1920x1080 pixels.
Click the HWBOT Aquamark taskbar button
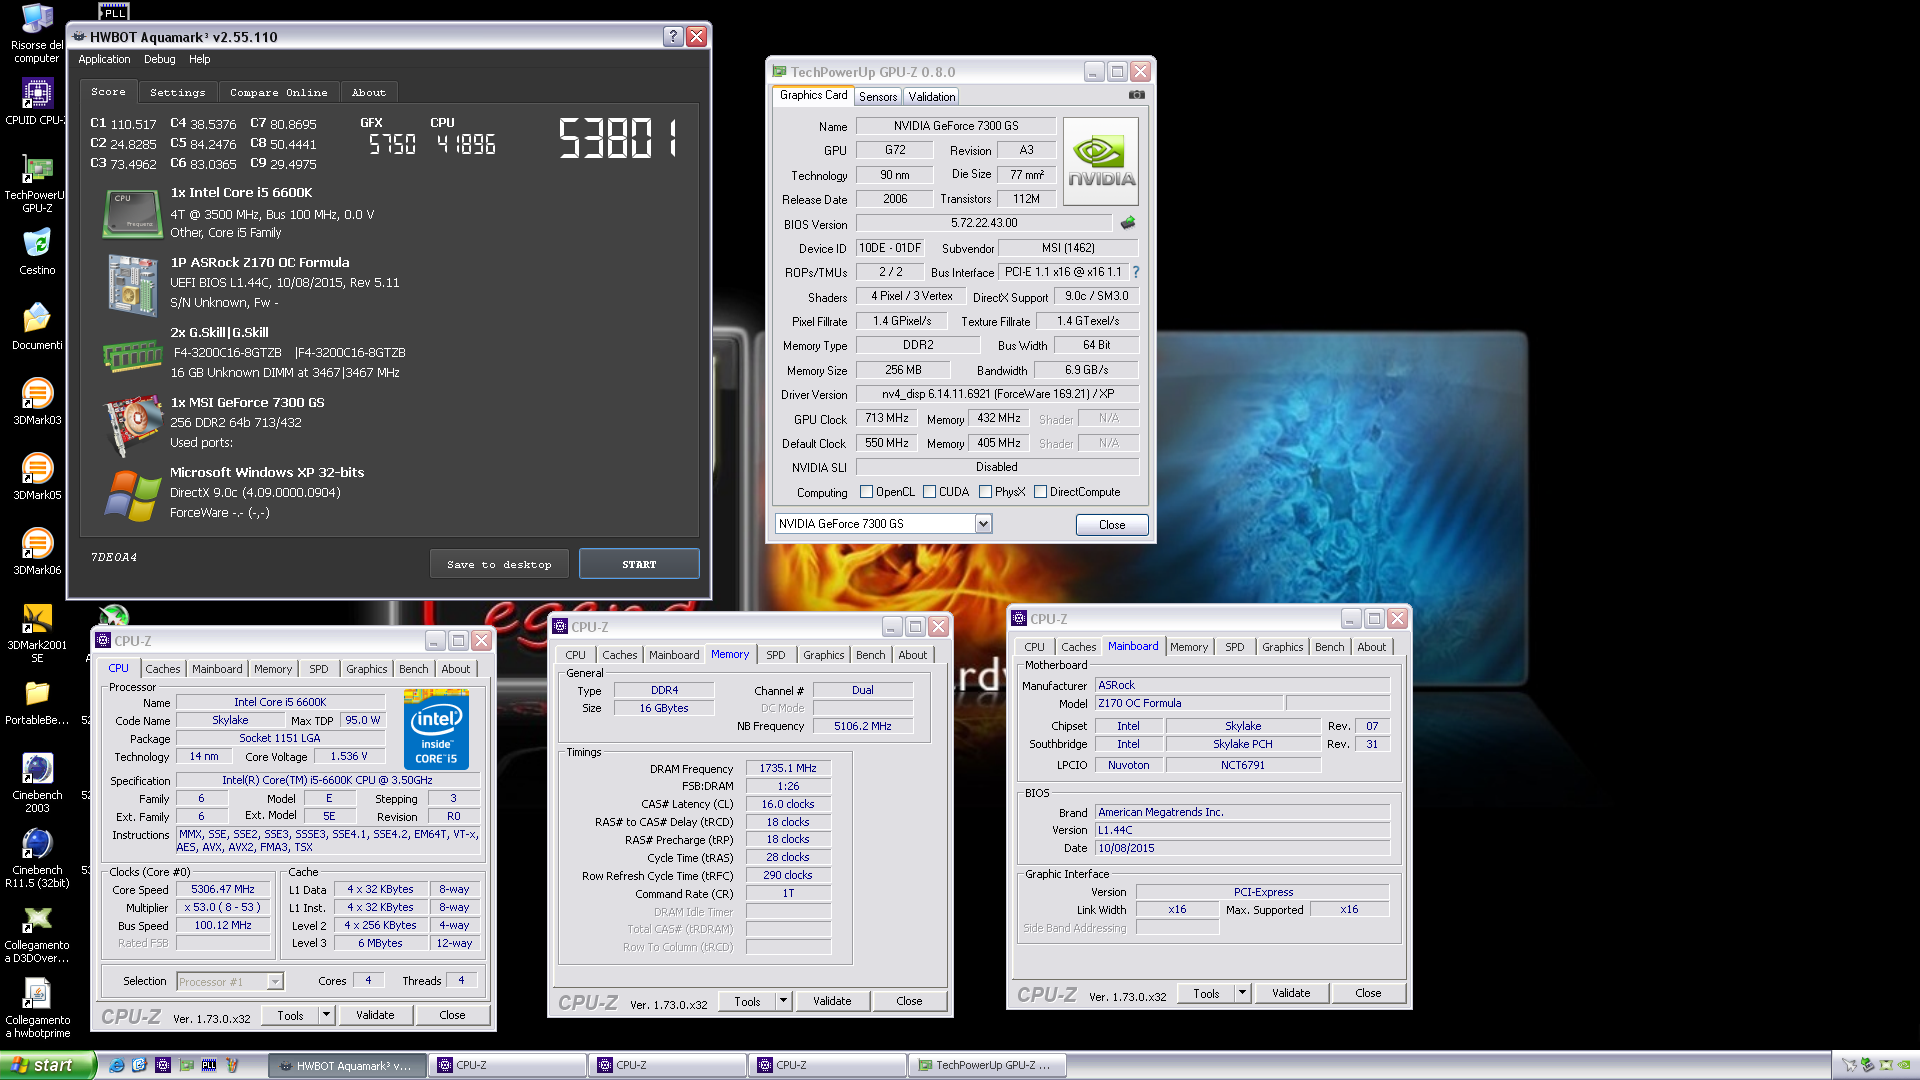pos(347,1065)
